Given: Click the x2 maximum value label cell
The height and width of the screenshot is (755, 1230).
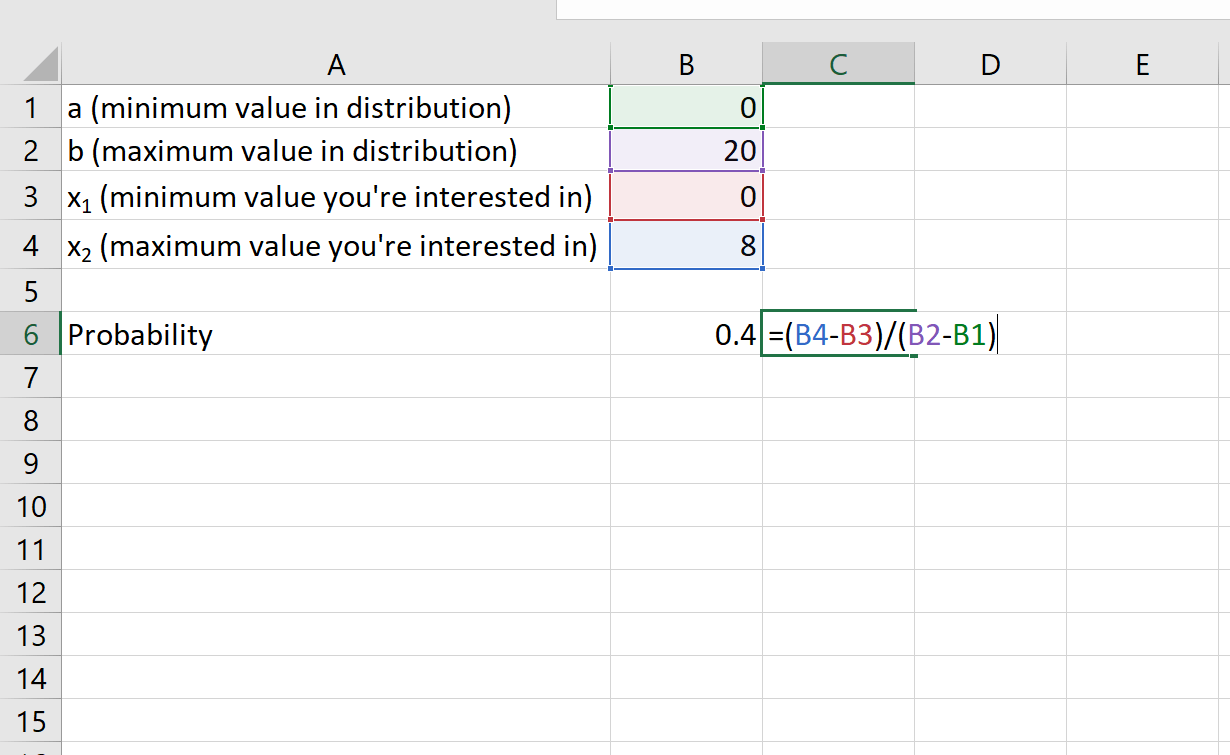Looking at the screenshot, I should pos(336,245).
